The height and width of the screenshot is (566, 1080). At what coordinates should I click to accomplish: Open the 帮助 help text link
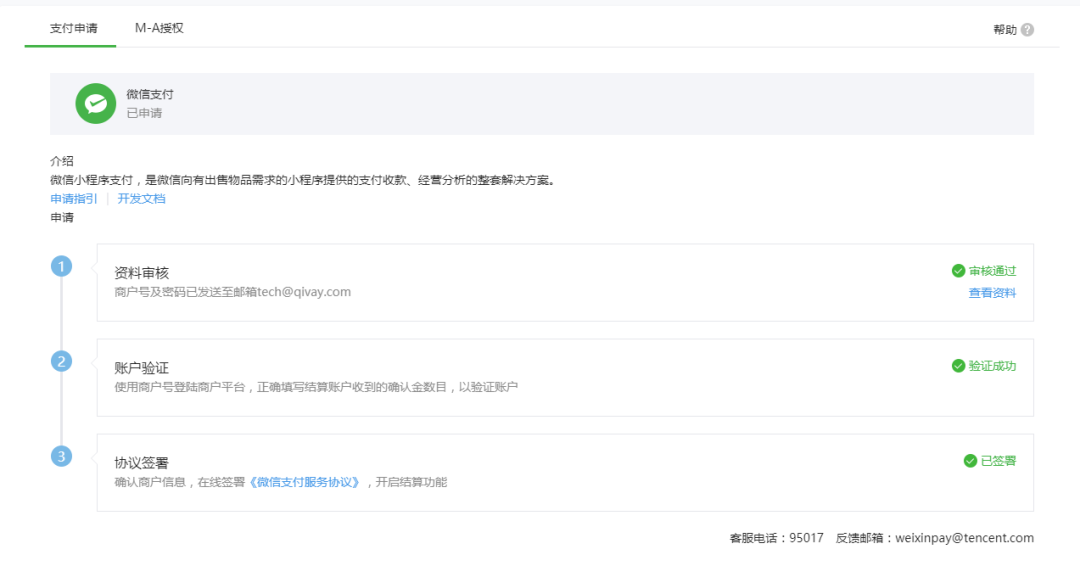pyautogui.click(x=1004, y=30)
